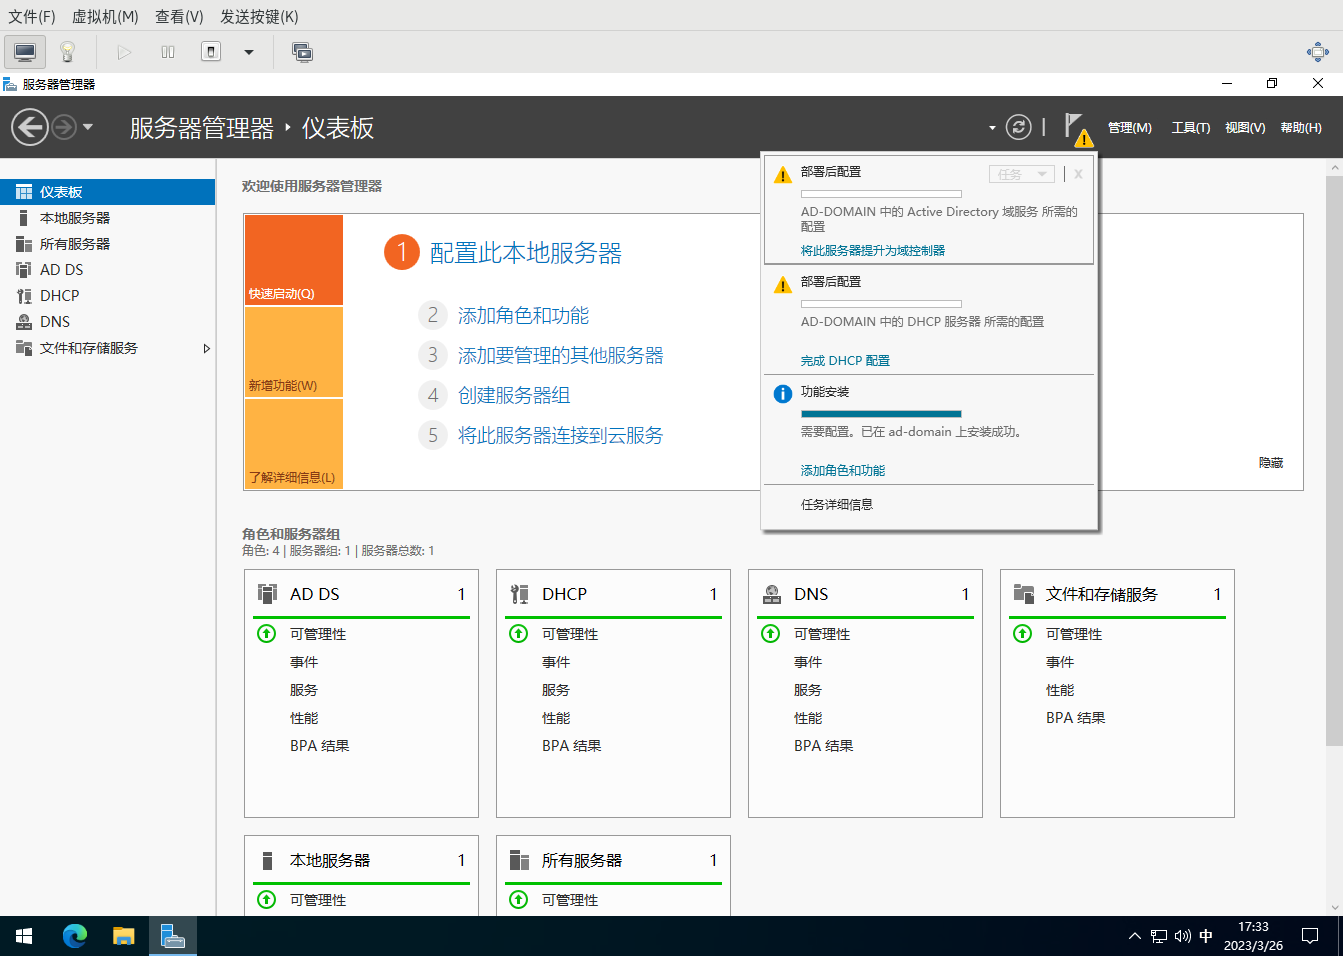Screen dimensions: 1343x956
Task: Click the VM play toolbar button
Action: tap(124, 52)
